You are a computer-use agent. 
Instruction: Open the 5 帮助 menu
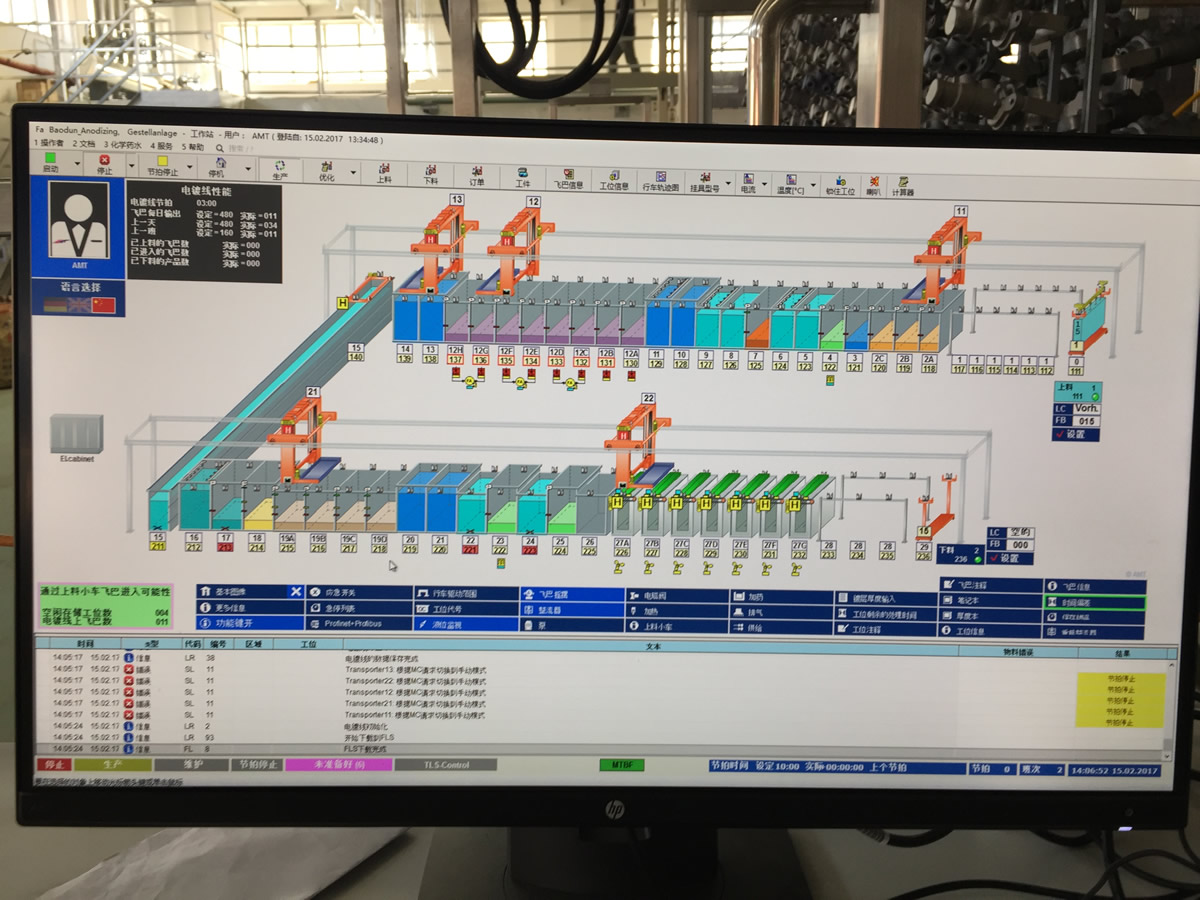point(192,146)
